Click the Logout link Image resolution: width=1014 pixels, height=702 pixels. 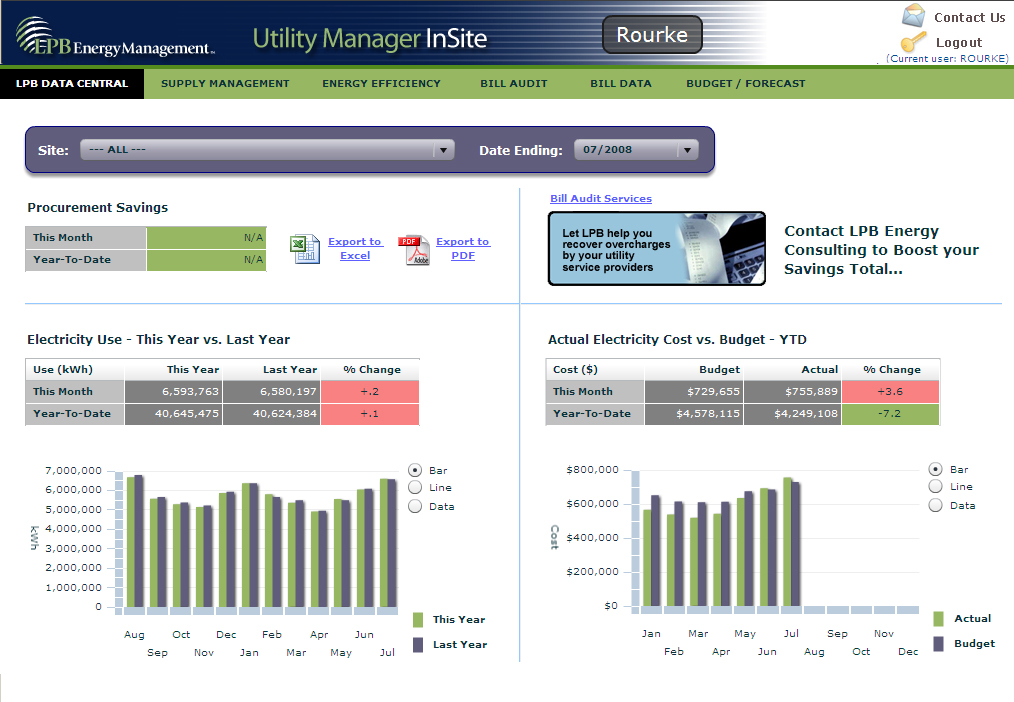pyautogui.click(x=959, y=43)
